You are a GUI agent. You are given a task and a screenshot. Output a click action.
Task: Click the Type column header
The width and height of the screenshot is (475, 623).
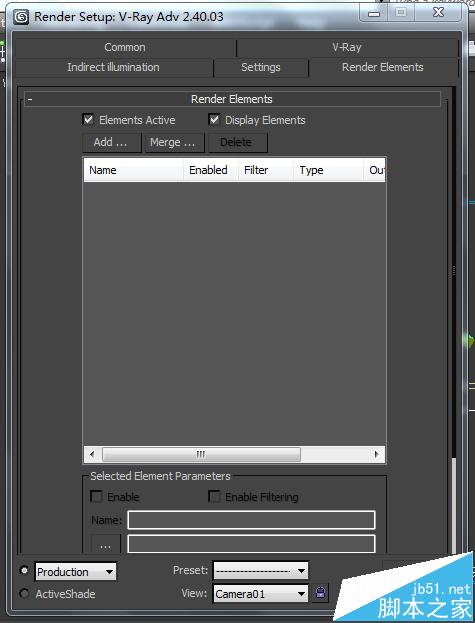[328, 170]
